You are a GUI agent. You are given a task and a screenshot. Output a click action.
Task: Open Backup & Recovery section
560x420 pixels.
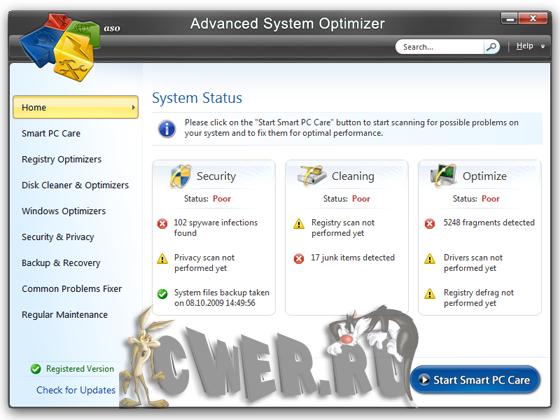[x=61, y=263]
